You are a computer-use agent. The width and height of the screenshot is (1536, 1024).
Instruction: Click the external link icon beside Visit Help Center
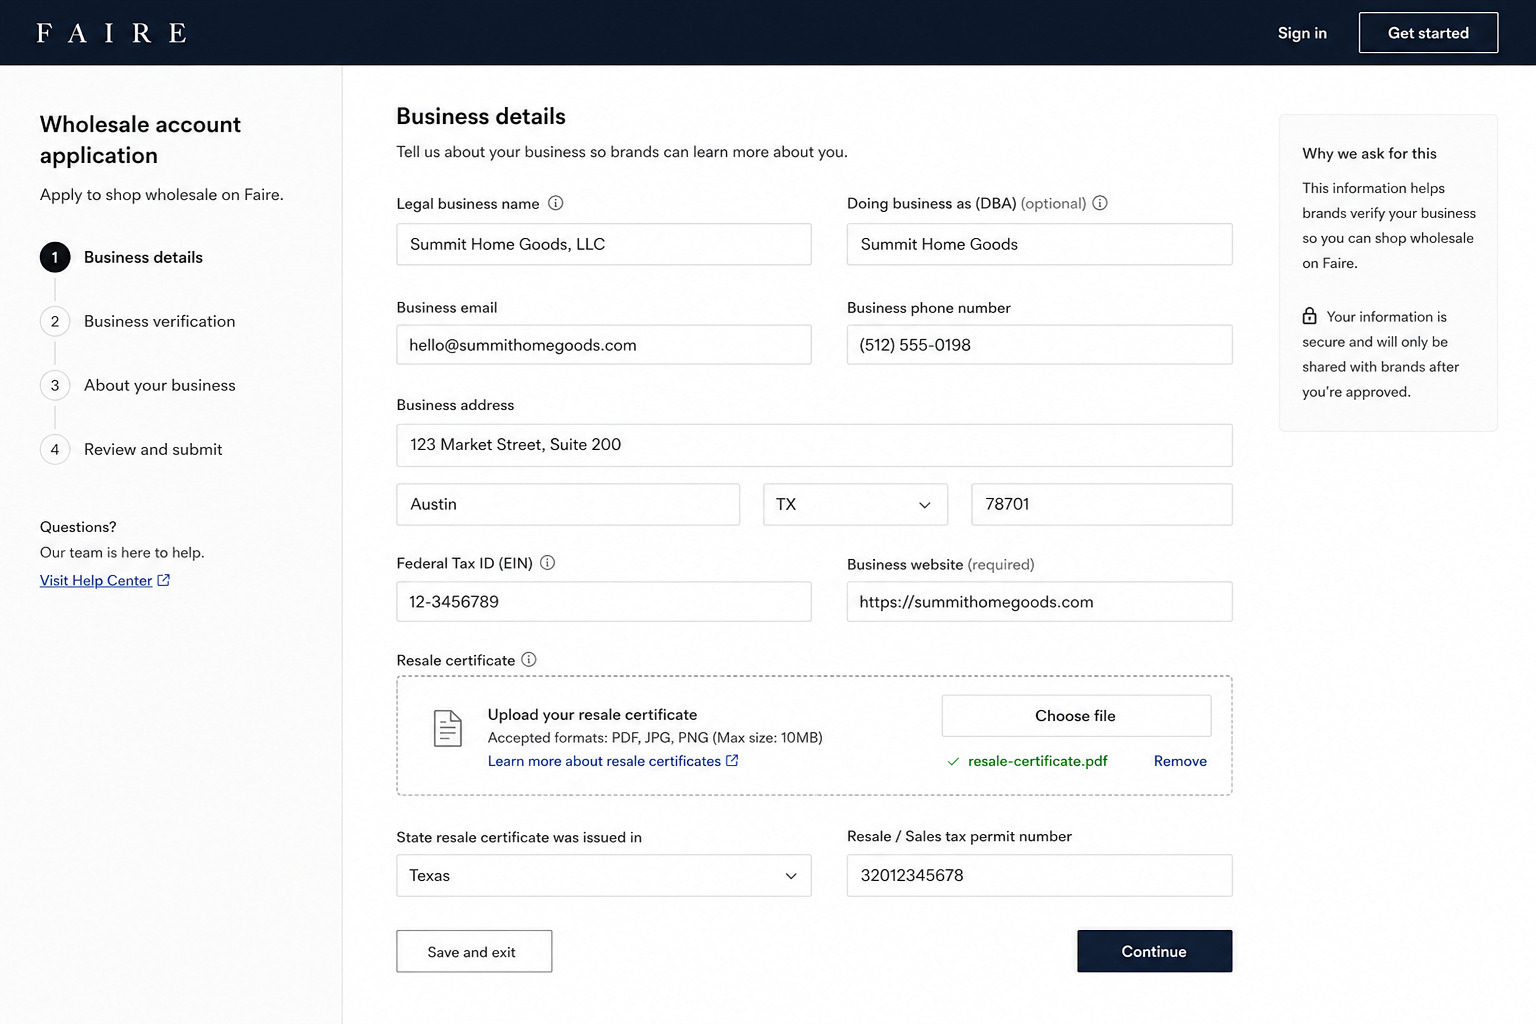(164, 580)
